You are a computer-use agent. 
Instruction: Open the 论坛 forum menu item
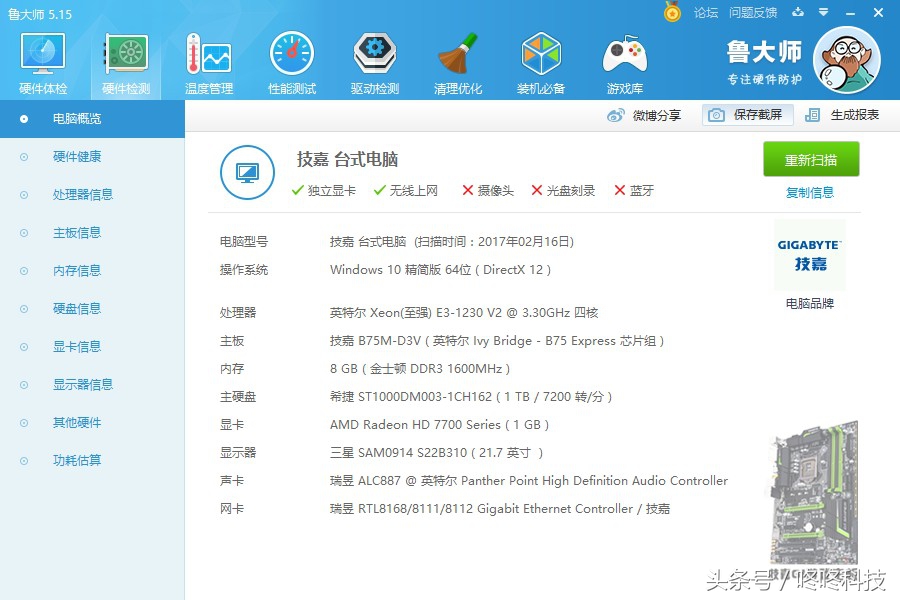pos(707,13)
